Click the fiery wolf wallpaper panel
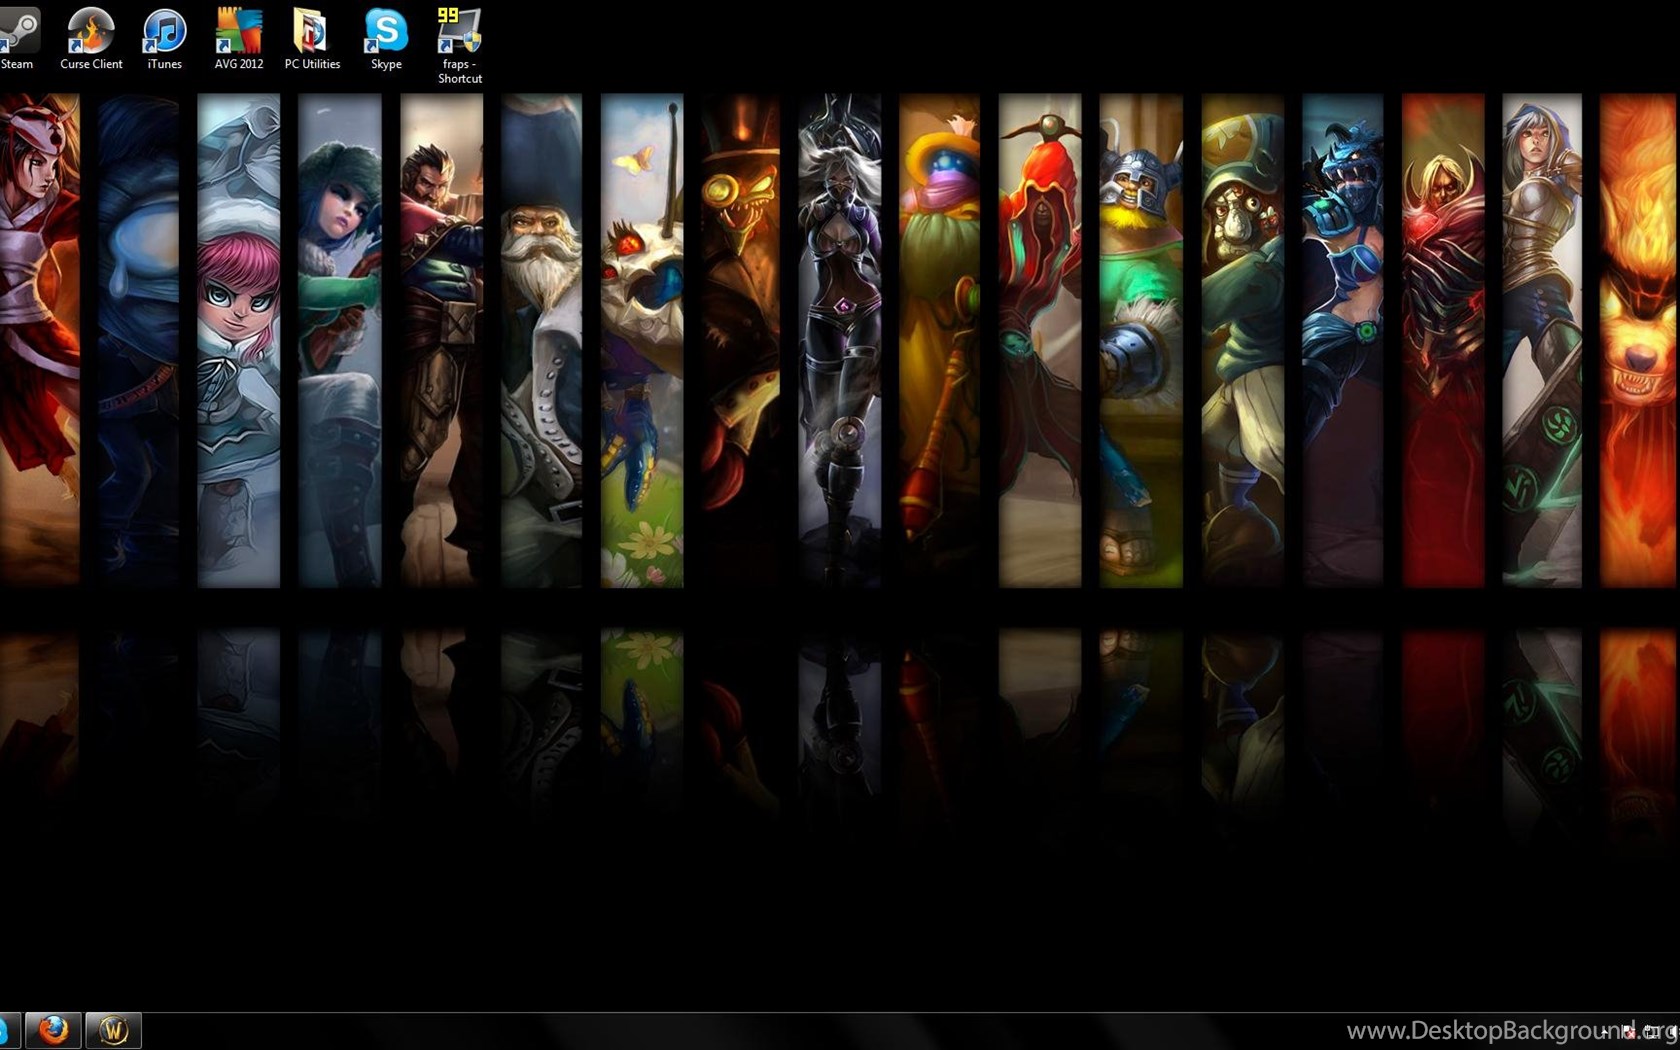The height and width of the screenshot is (1050, 1680). click(x=1640, y=340)
